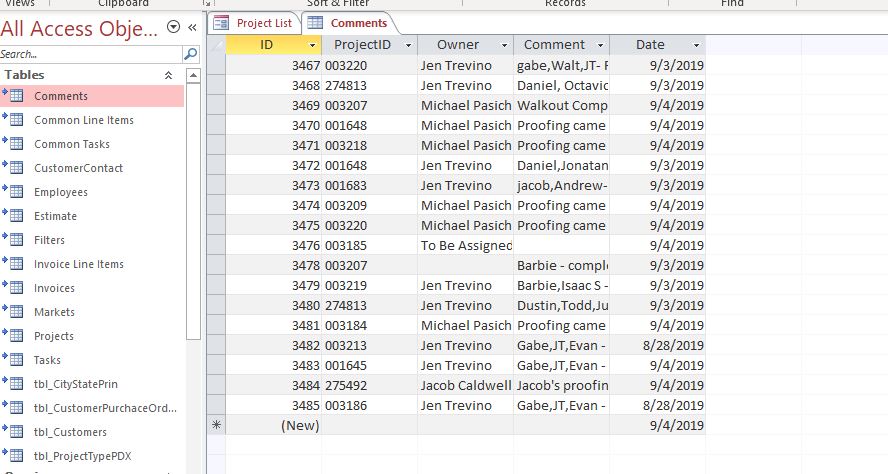
Task: Click the Tasks table icon
Action: pos(16,360)
